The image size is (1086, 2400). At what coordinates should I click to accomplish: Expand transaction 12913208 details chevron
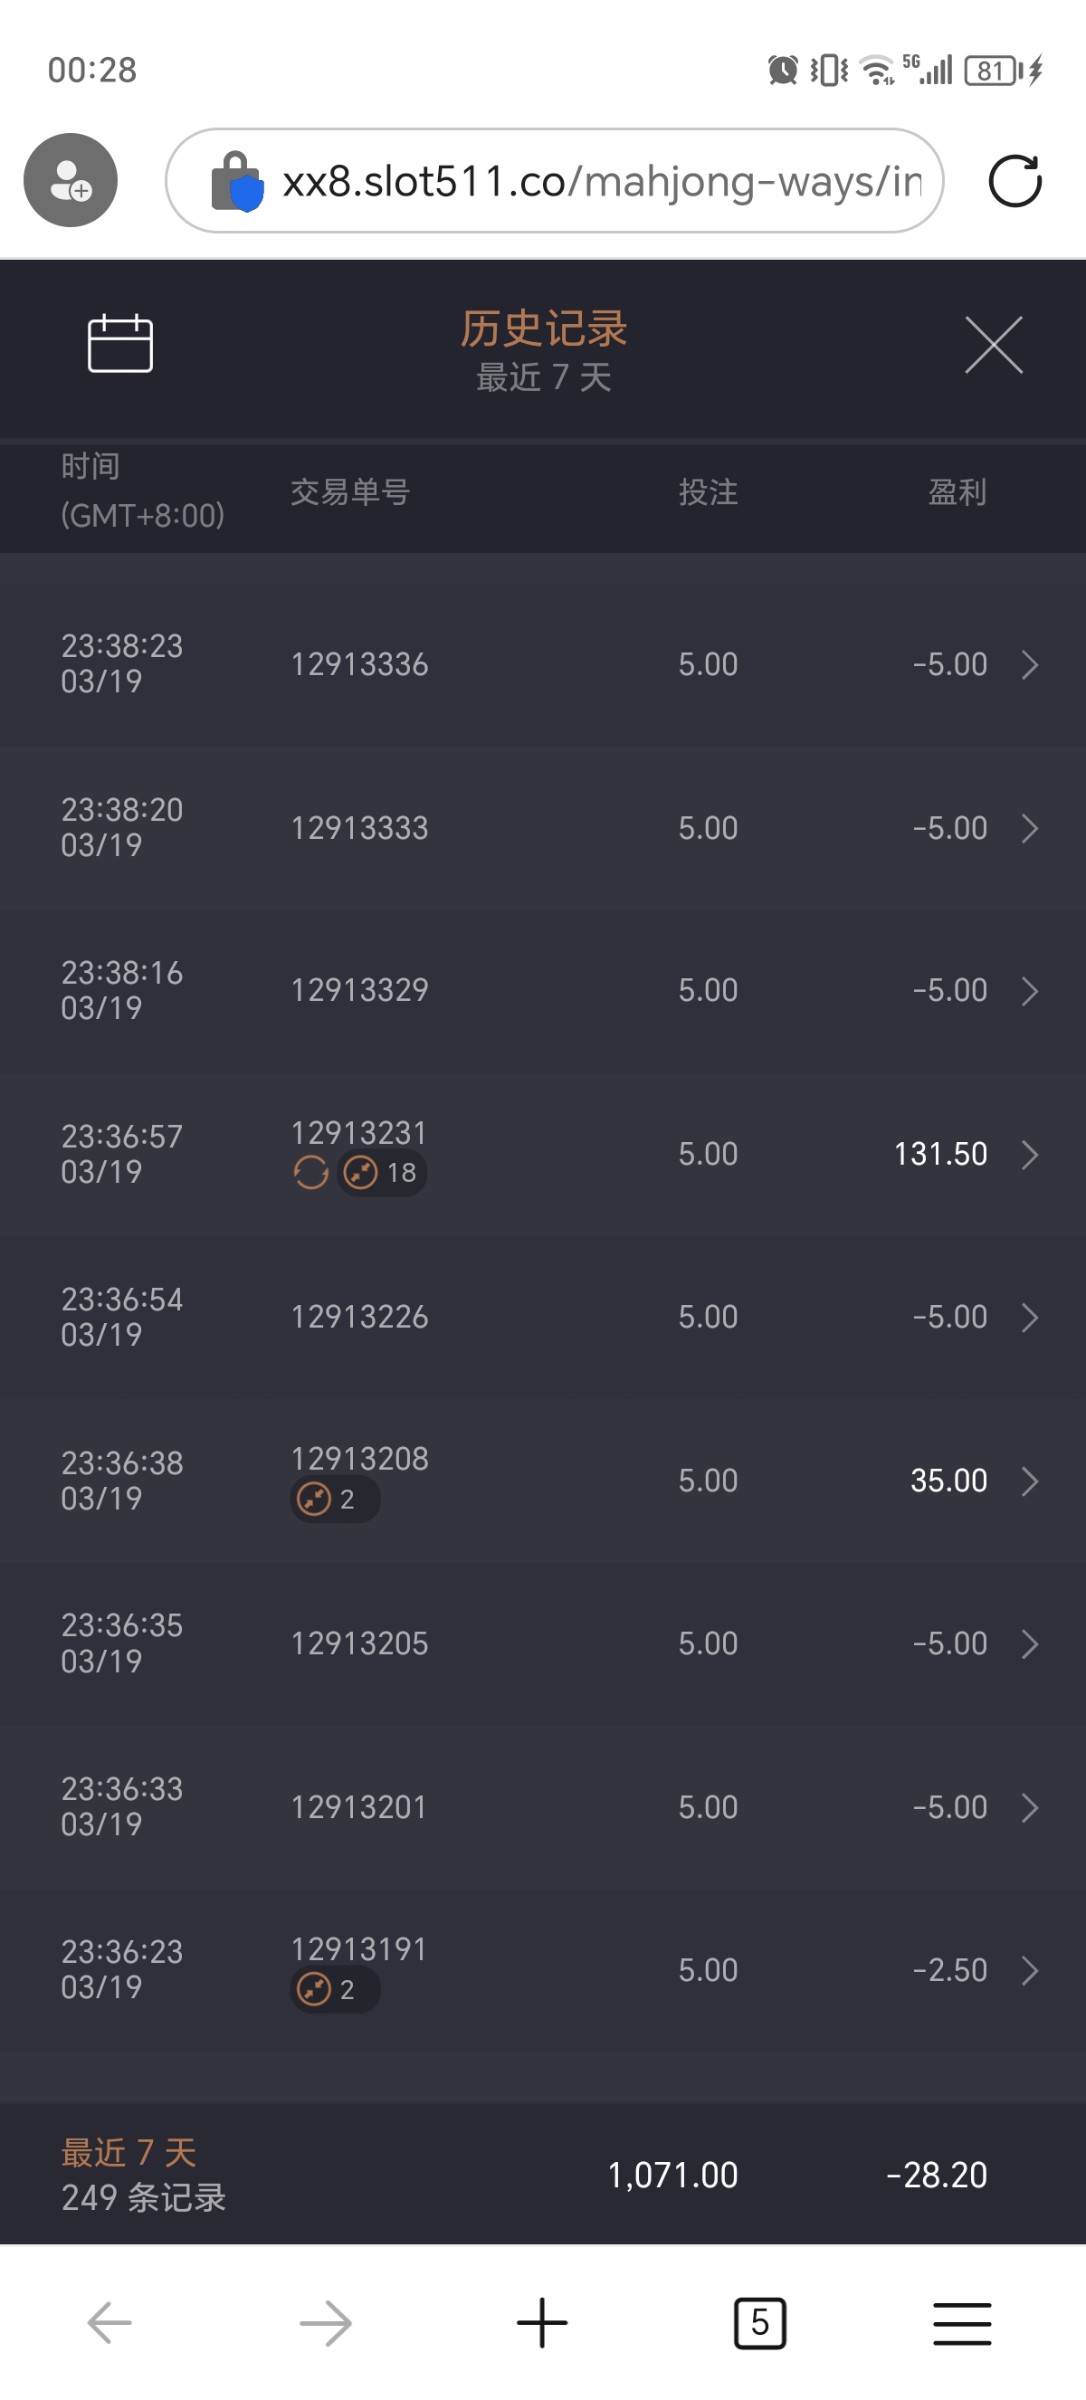1030,1481
